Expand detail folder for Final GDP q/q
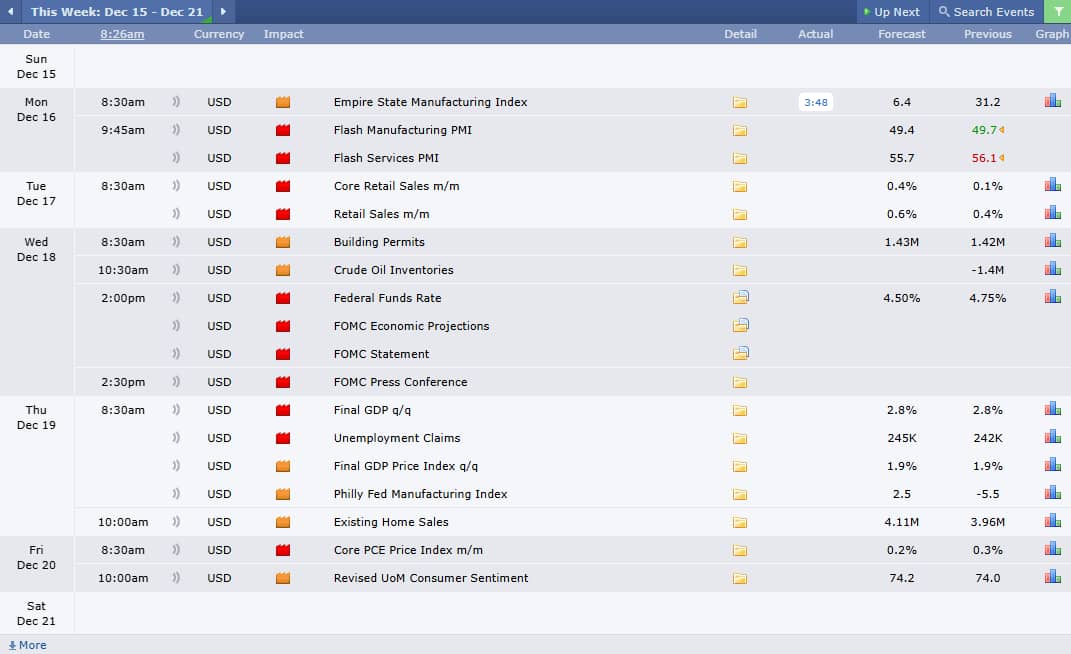 (740, 410)
